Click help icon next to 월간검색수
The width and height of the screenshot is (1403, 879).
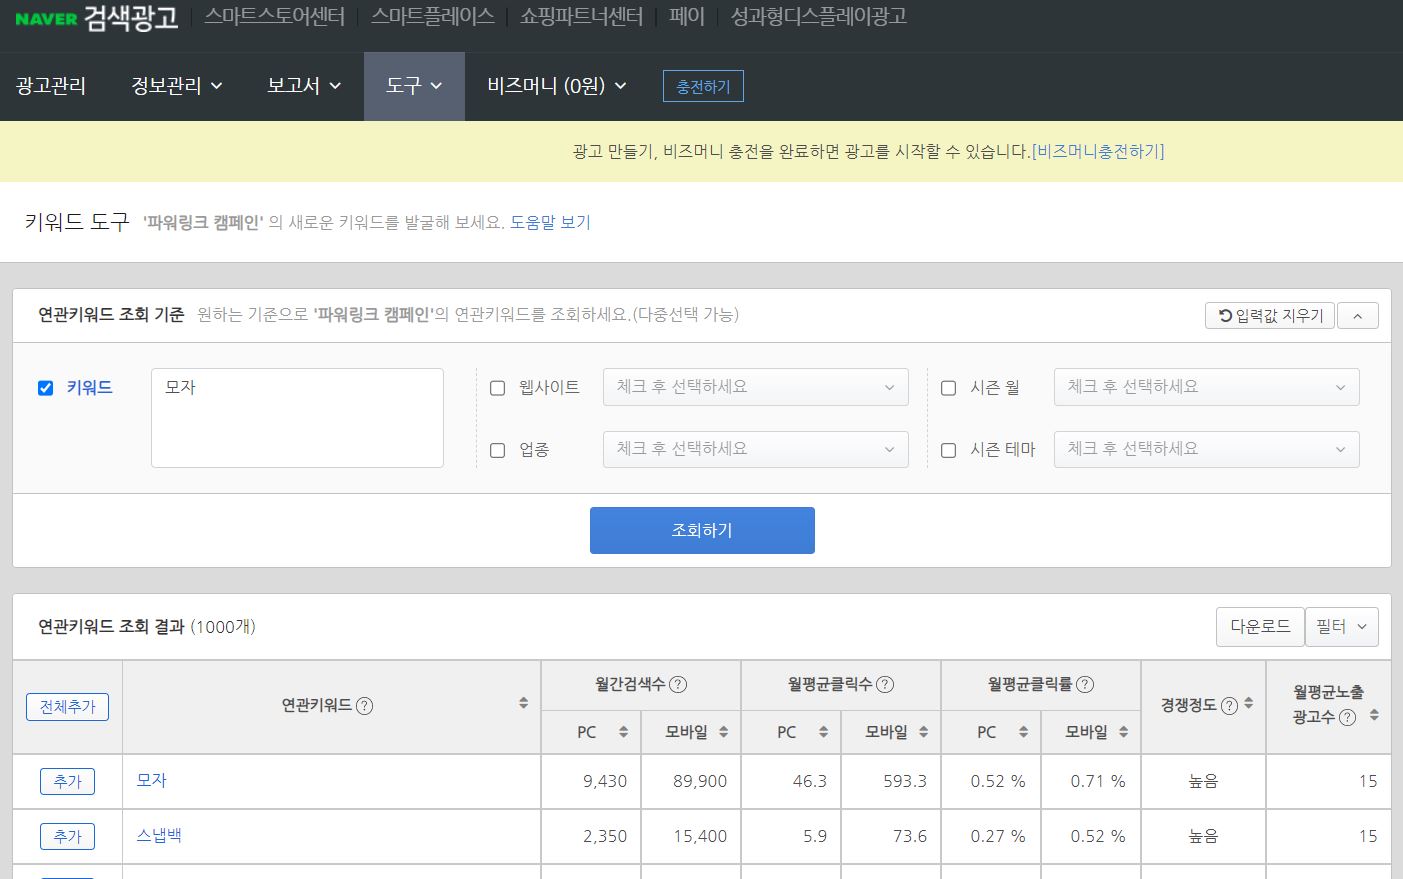(678, 685)
